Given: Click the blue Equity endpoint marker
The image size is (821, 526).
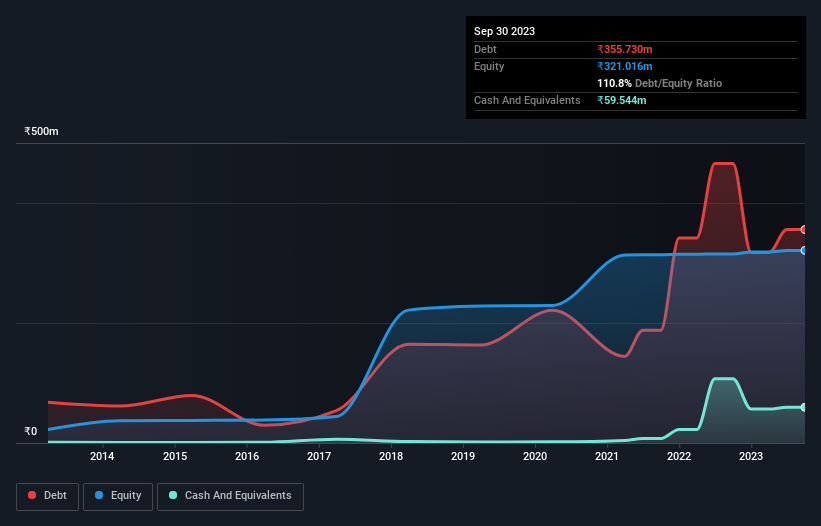Looking at the screenshot, I should [x=804, y=251].
